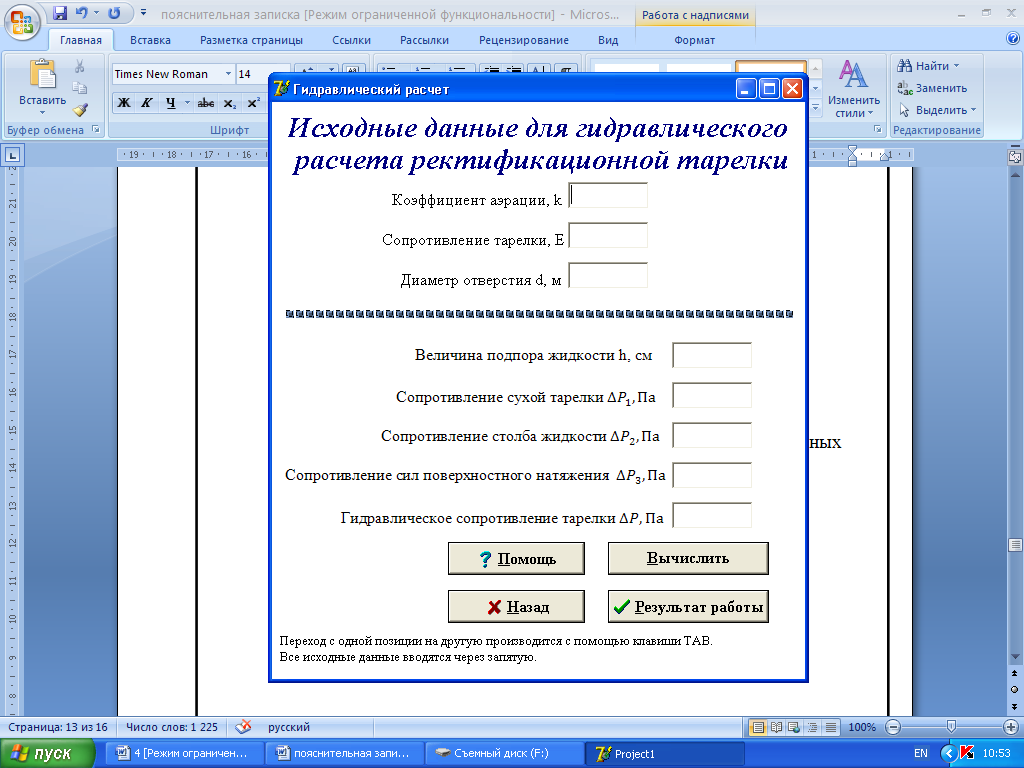Viewport: 1024px width, 768px height.
Task: Click the Диаметр отверстия d input field
Action: 608,275
